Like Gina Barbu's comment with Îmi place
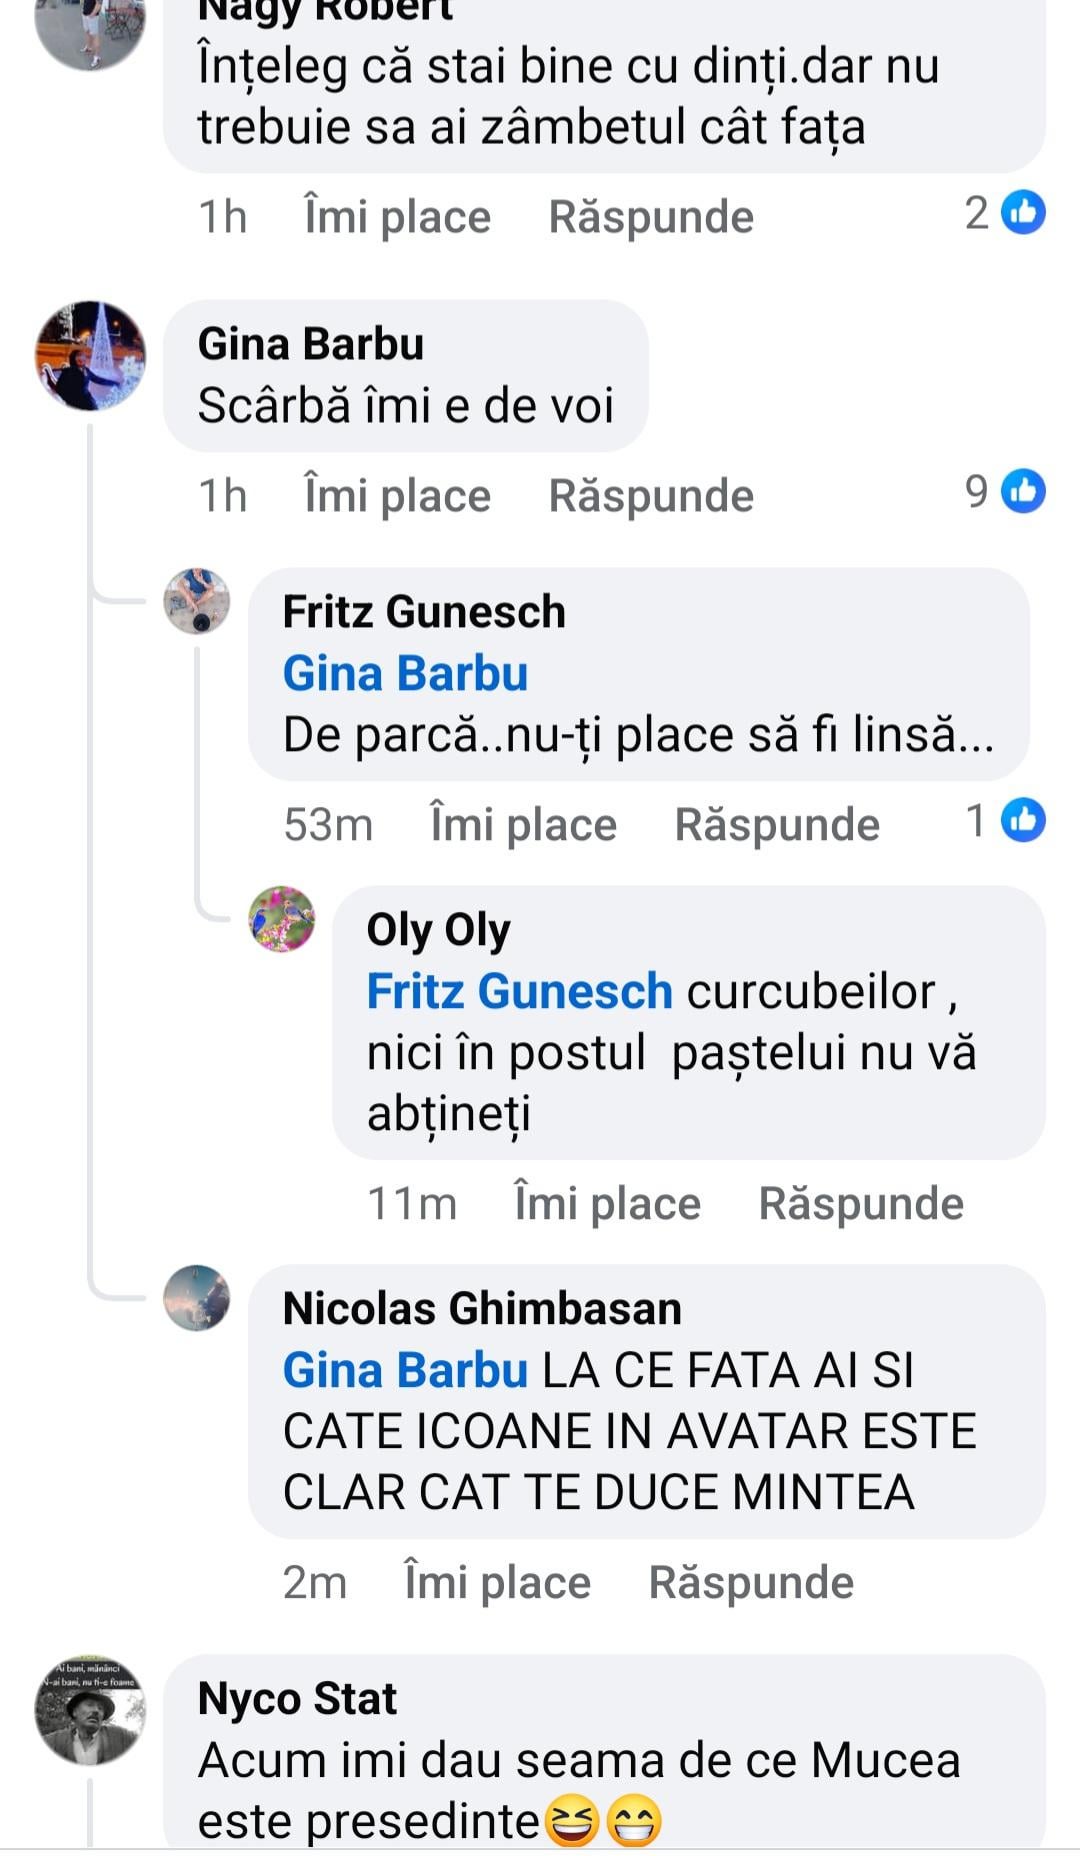This screenshot has height=1856, width=1080. (397, 496)
